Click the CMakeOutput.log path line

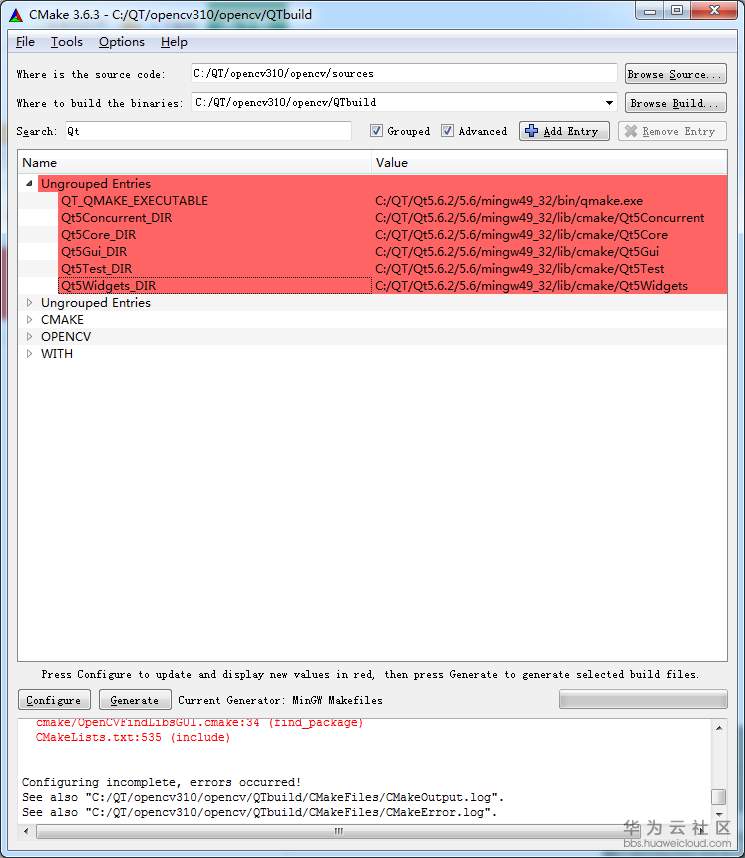tap(263, 797)
